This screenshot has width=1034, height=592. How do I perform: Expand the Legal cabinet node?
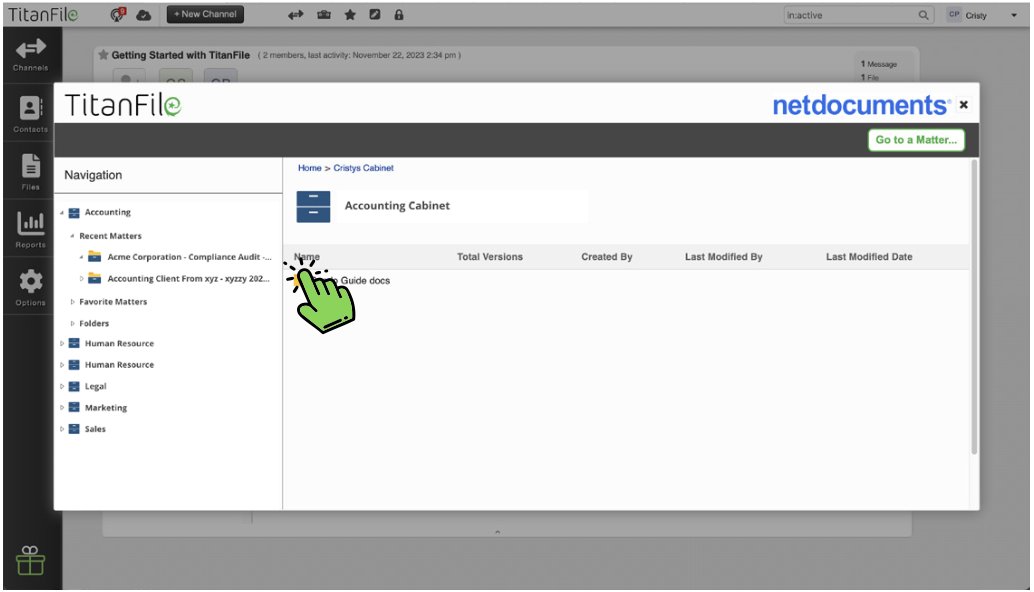tap(62, 386)
